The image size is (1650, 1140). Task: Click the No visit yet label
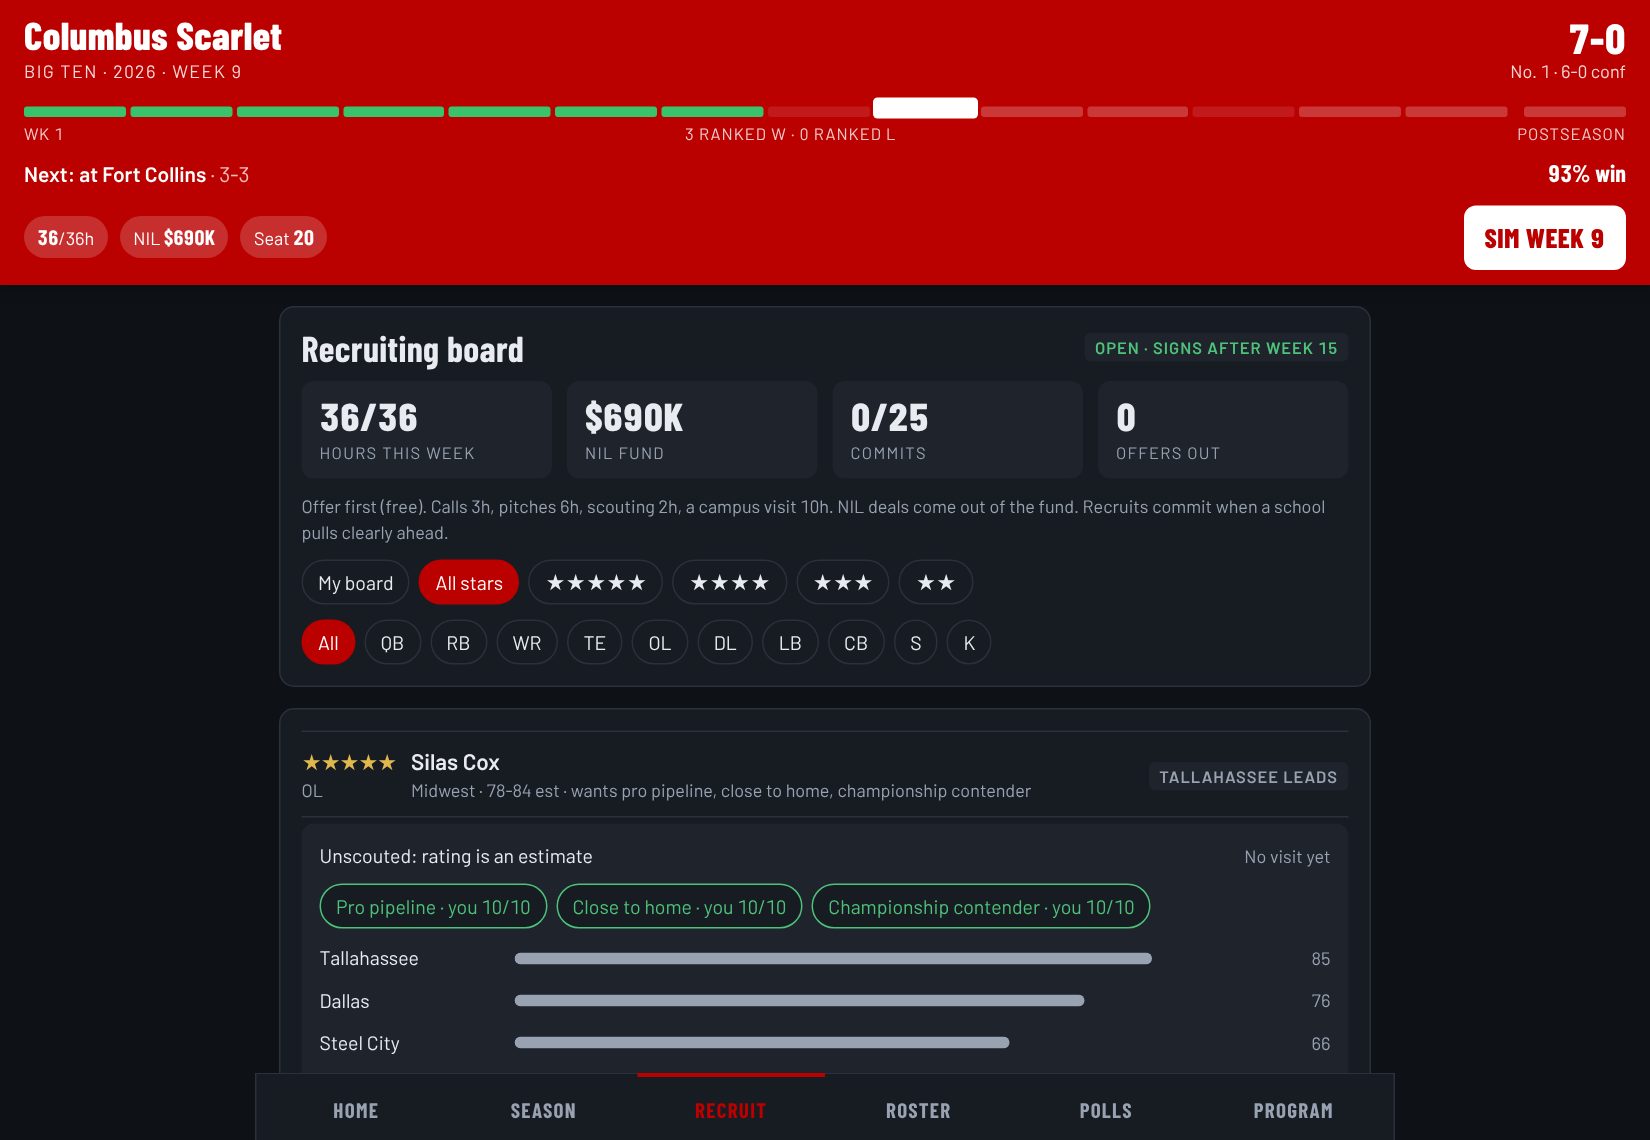click(1287, 857)
